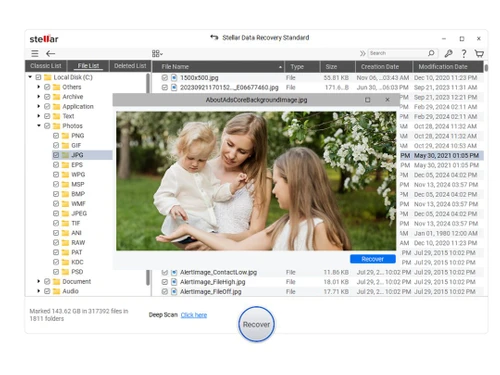Viewport: 500px width, 375px height.
Task: Toggle the Local Disk (C) checkbox
Action: coord(38,77)
